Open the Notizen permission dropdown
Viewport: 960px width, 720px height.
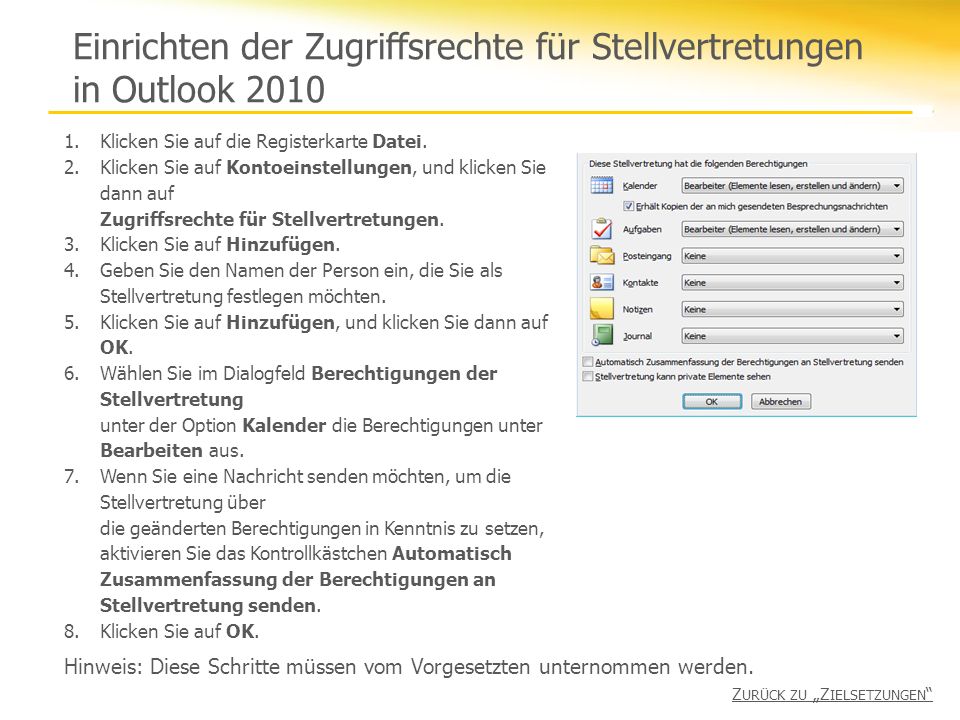click(792, 309)
